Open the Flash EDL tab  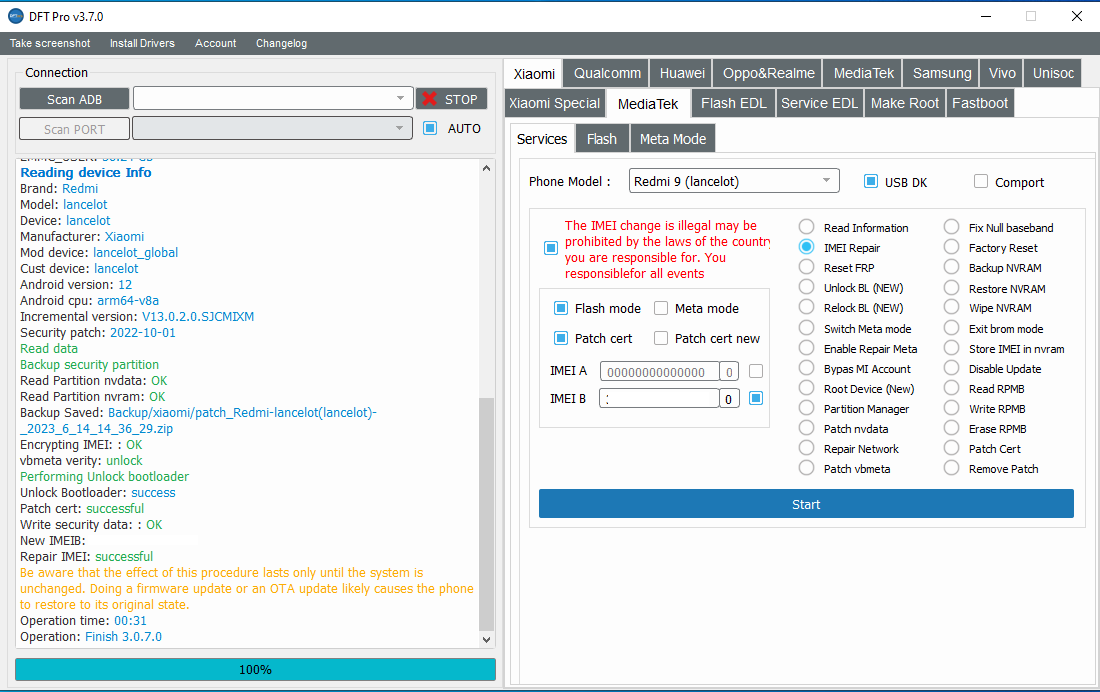click(x=734, y=103)
